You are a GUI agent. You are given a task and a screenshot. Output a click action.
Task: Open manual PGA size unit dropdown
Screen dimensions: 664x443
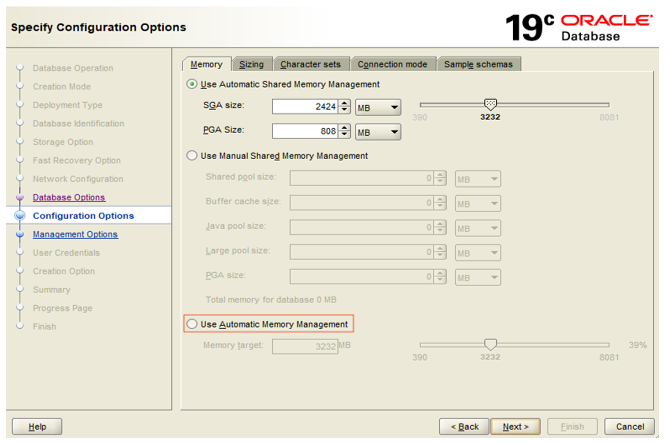tap(478, 277)
